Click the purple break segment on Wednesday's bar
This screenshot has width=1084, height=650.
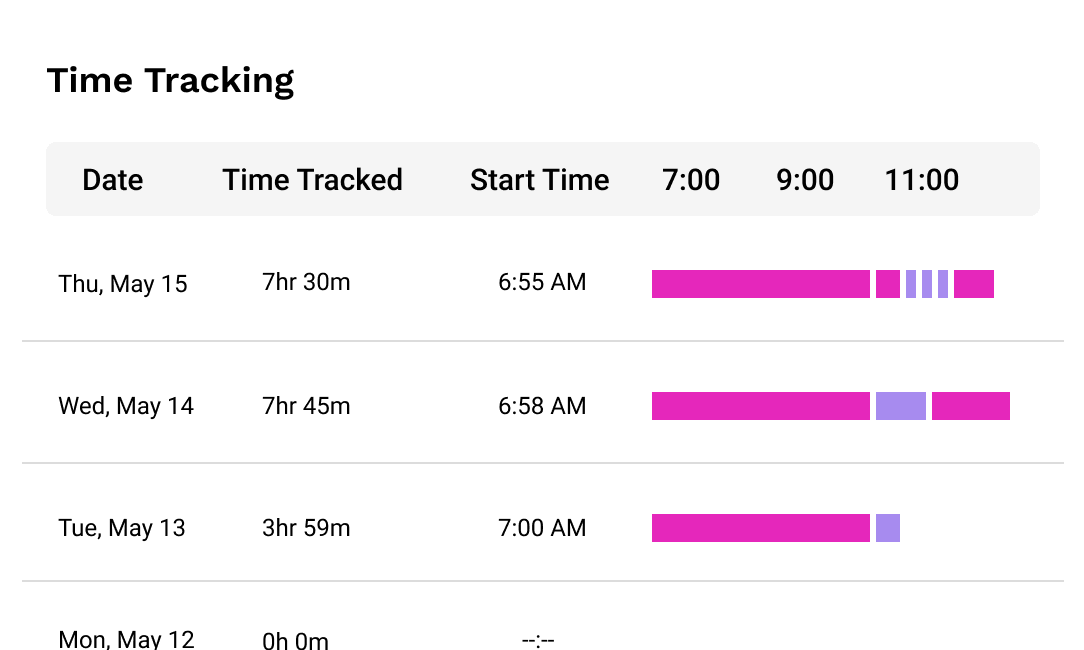[901, 406]
